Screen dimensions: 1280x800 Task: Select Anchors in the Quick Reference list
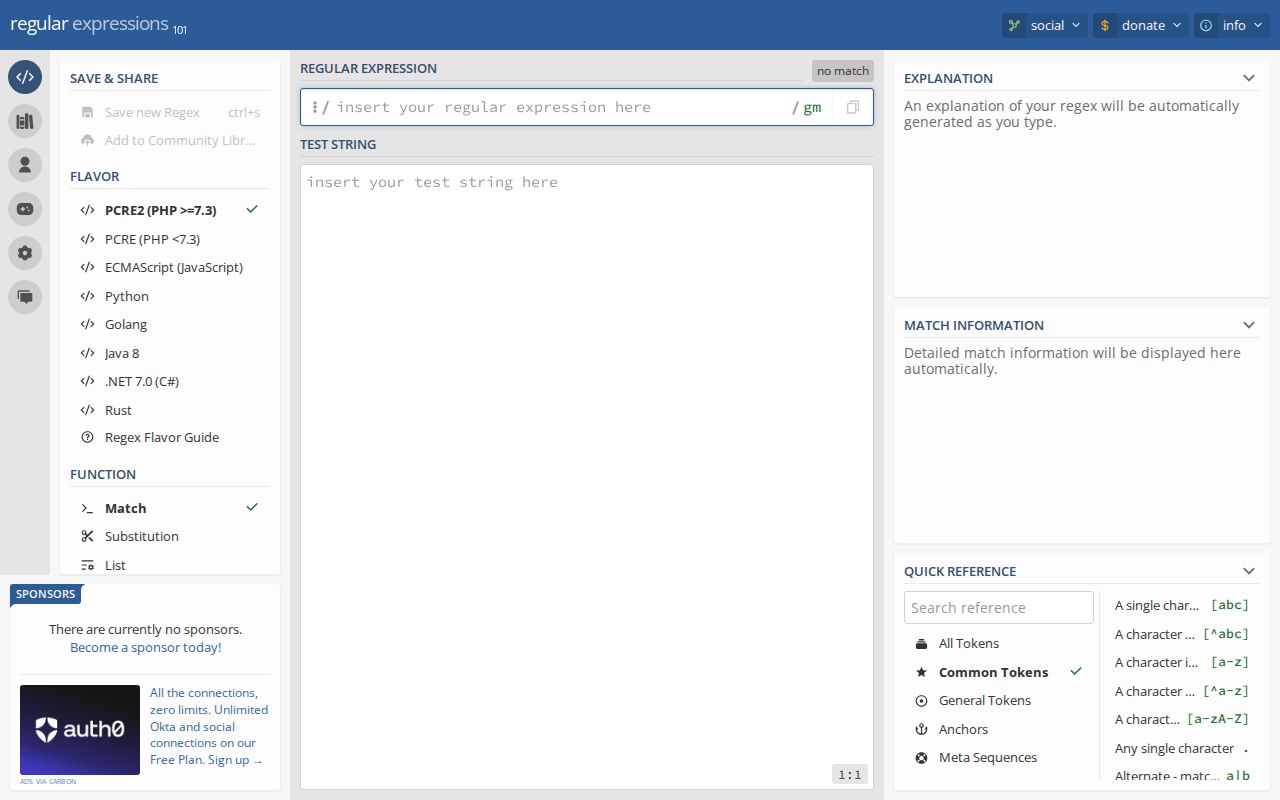[963, 729]
